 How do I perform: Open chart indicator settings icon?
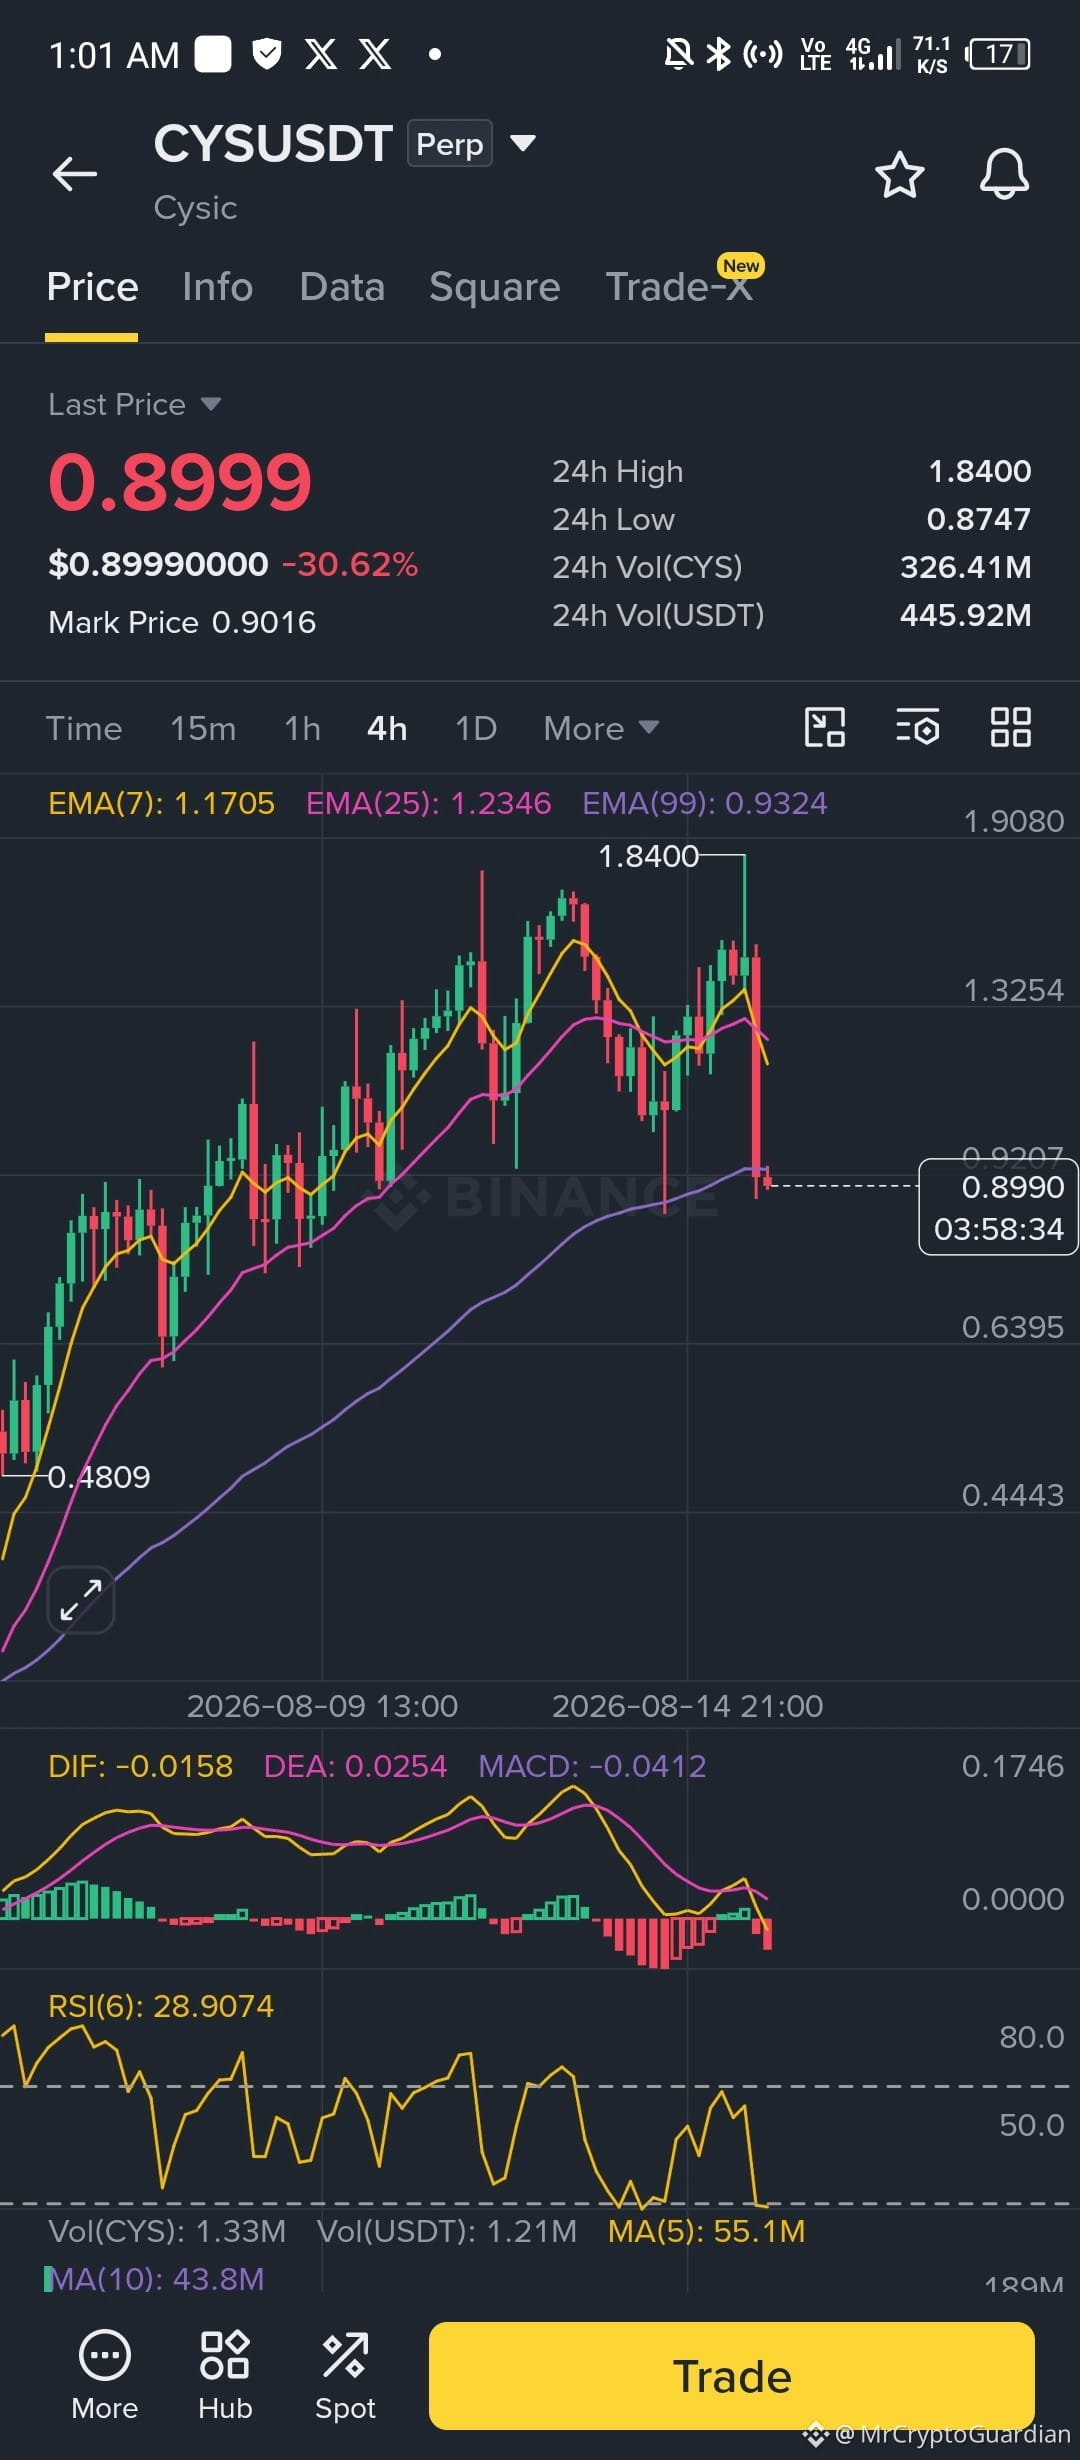[917, 727]
